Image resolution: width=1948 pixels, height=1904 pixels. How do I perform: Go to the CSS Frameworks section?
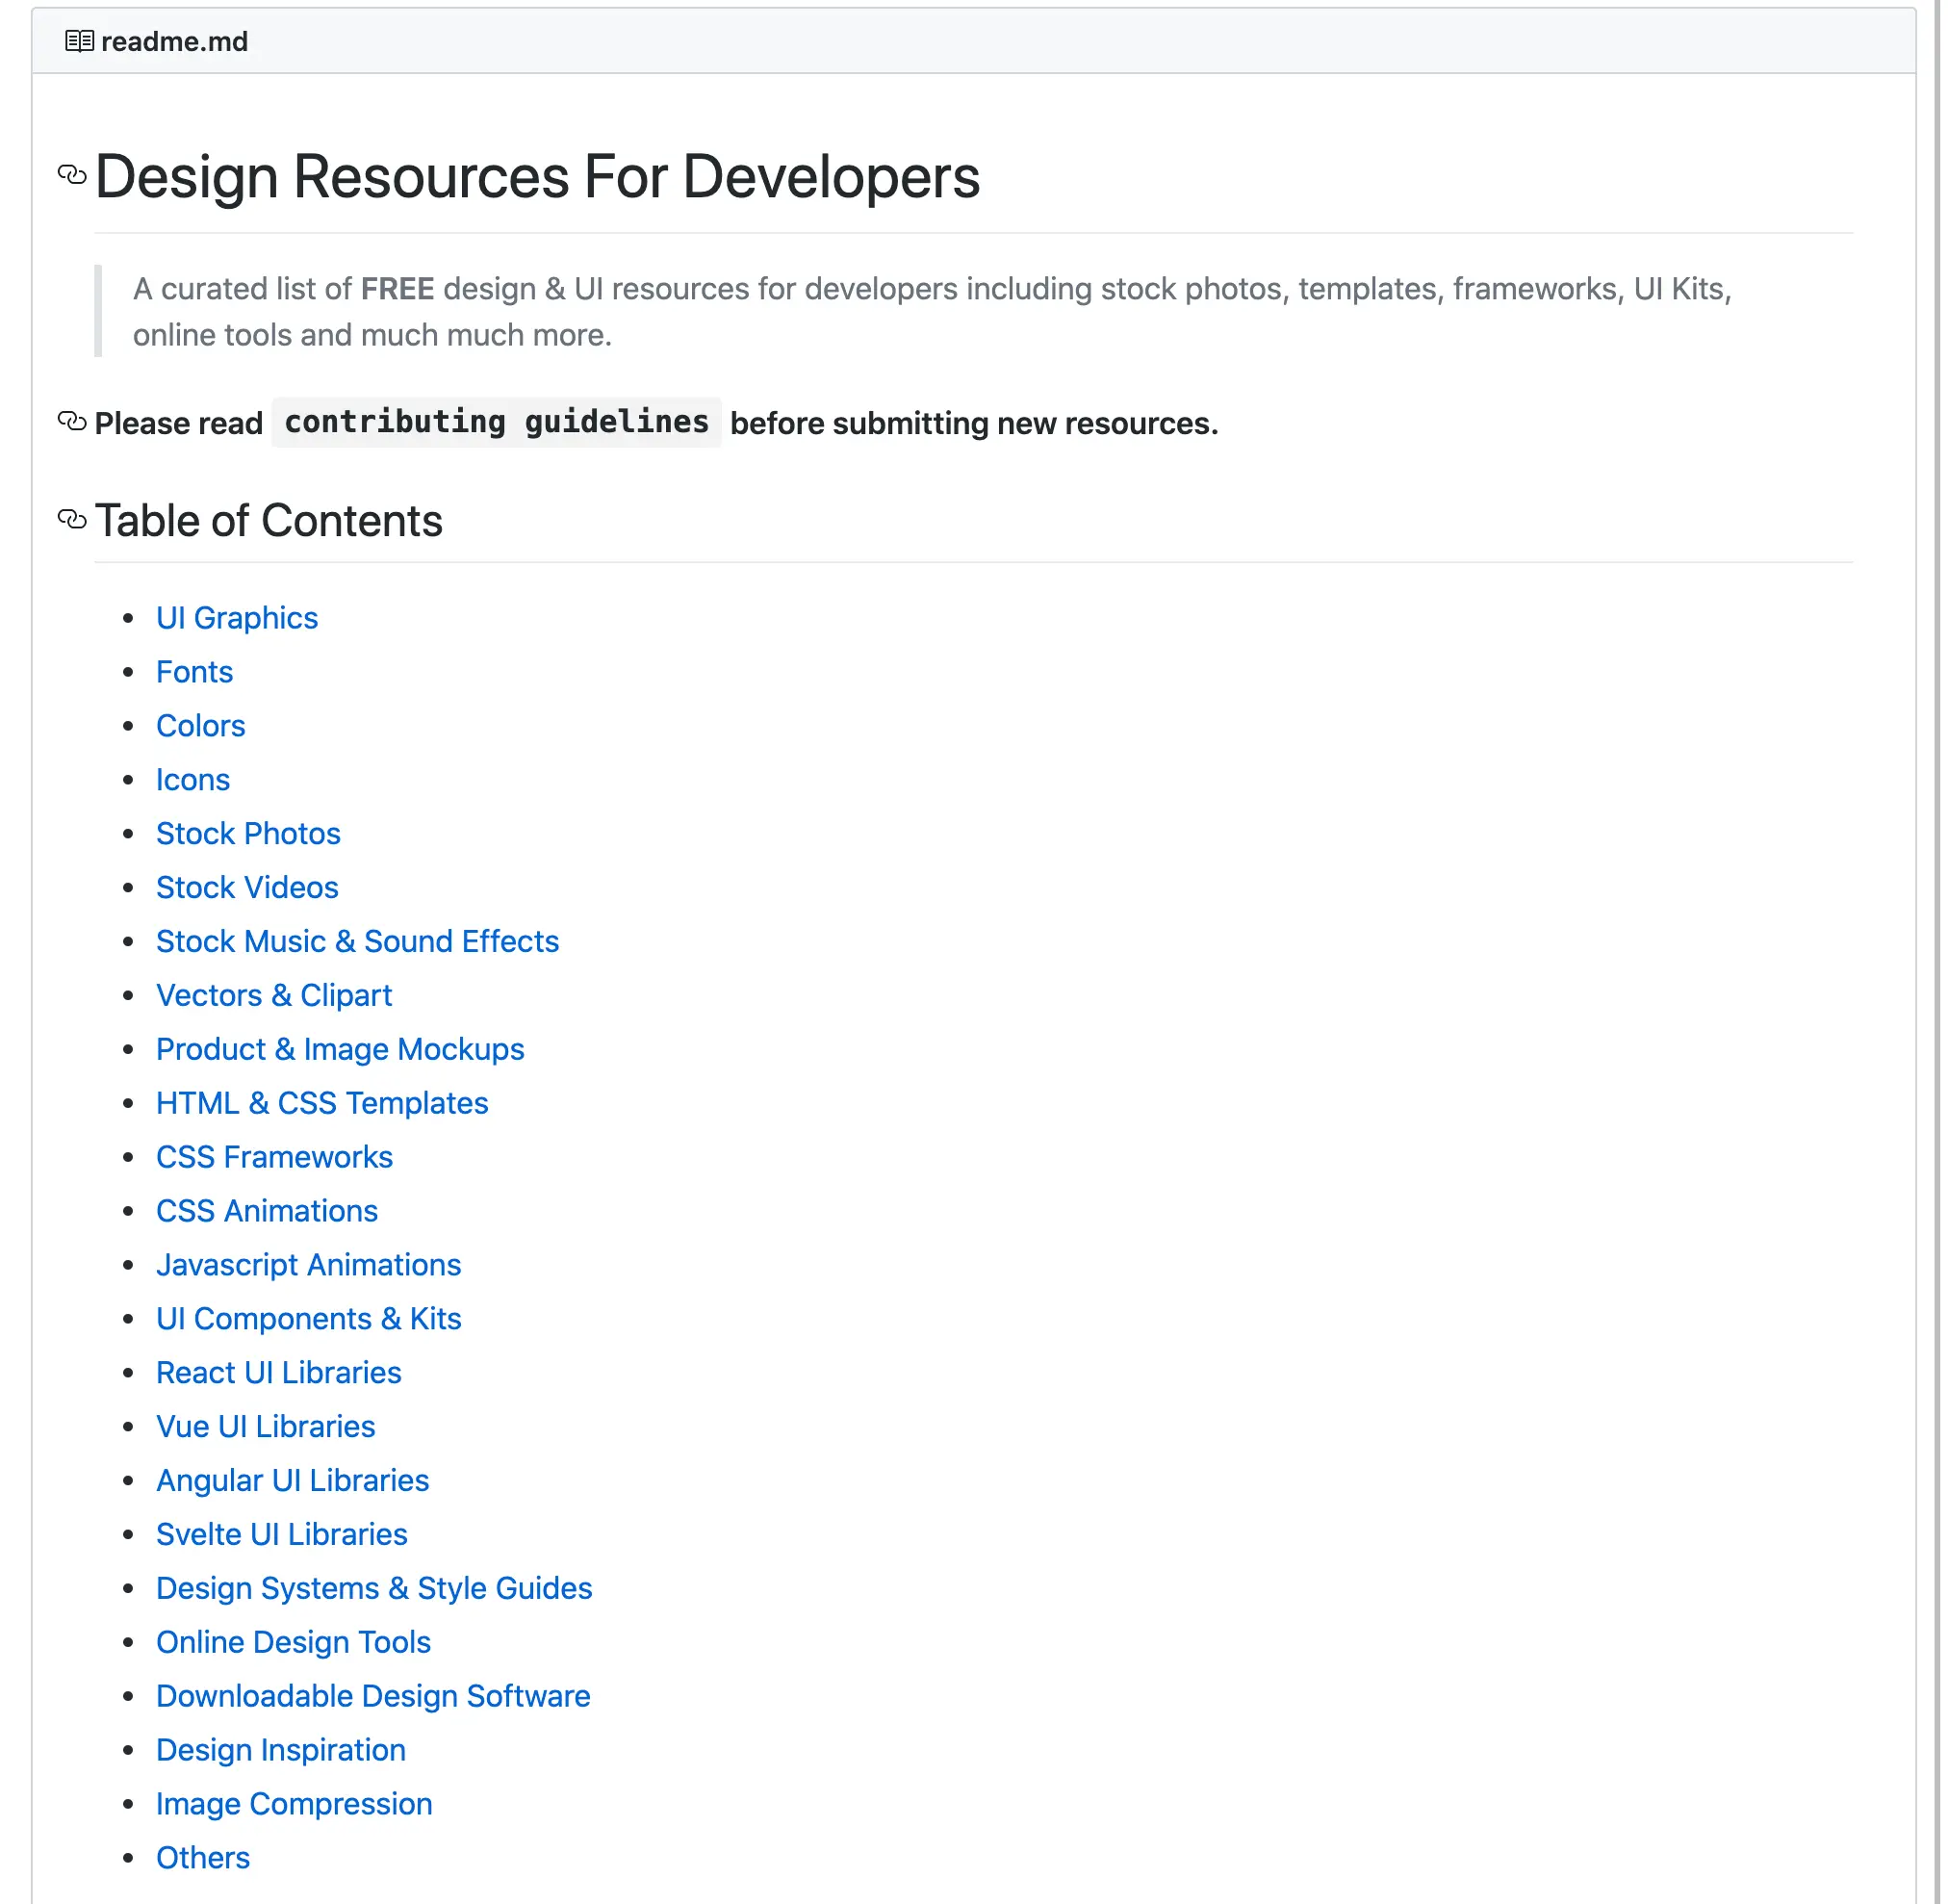274,1158
